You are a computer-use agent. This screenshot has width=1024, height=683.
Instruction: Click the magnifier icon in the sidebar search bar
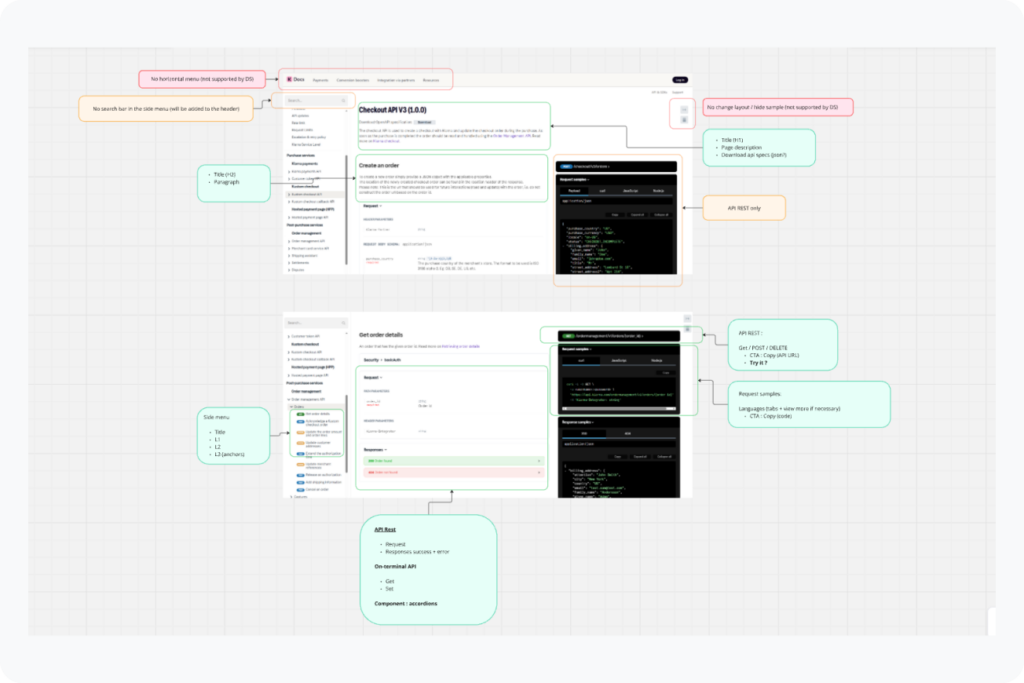tap(343, 100)
